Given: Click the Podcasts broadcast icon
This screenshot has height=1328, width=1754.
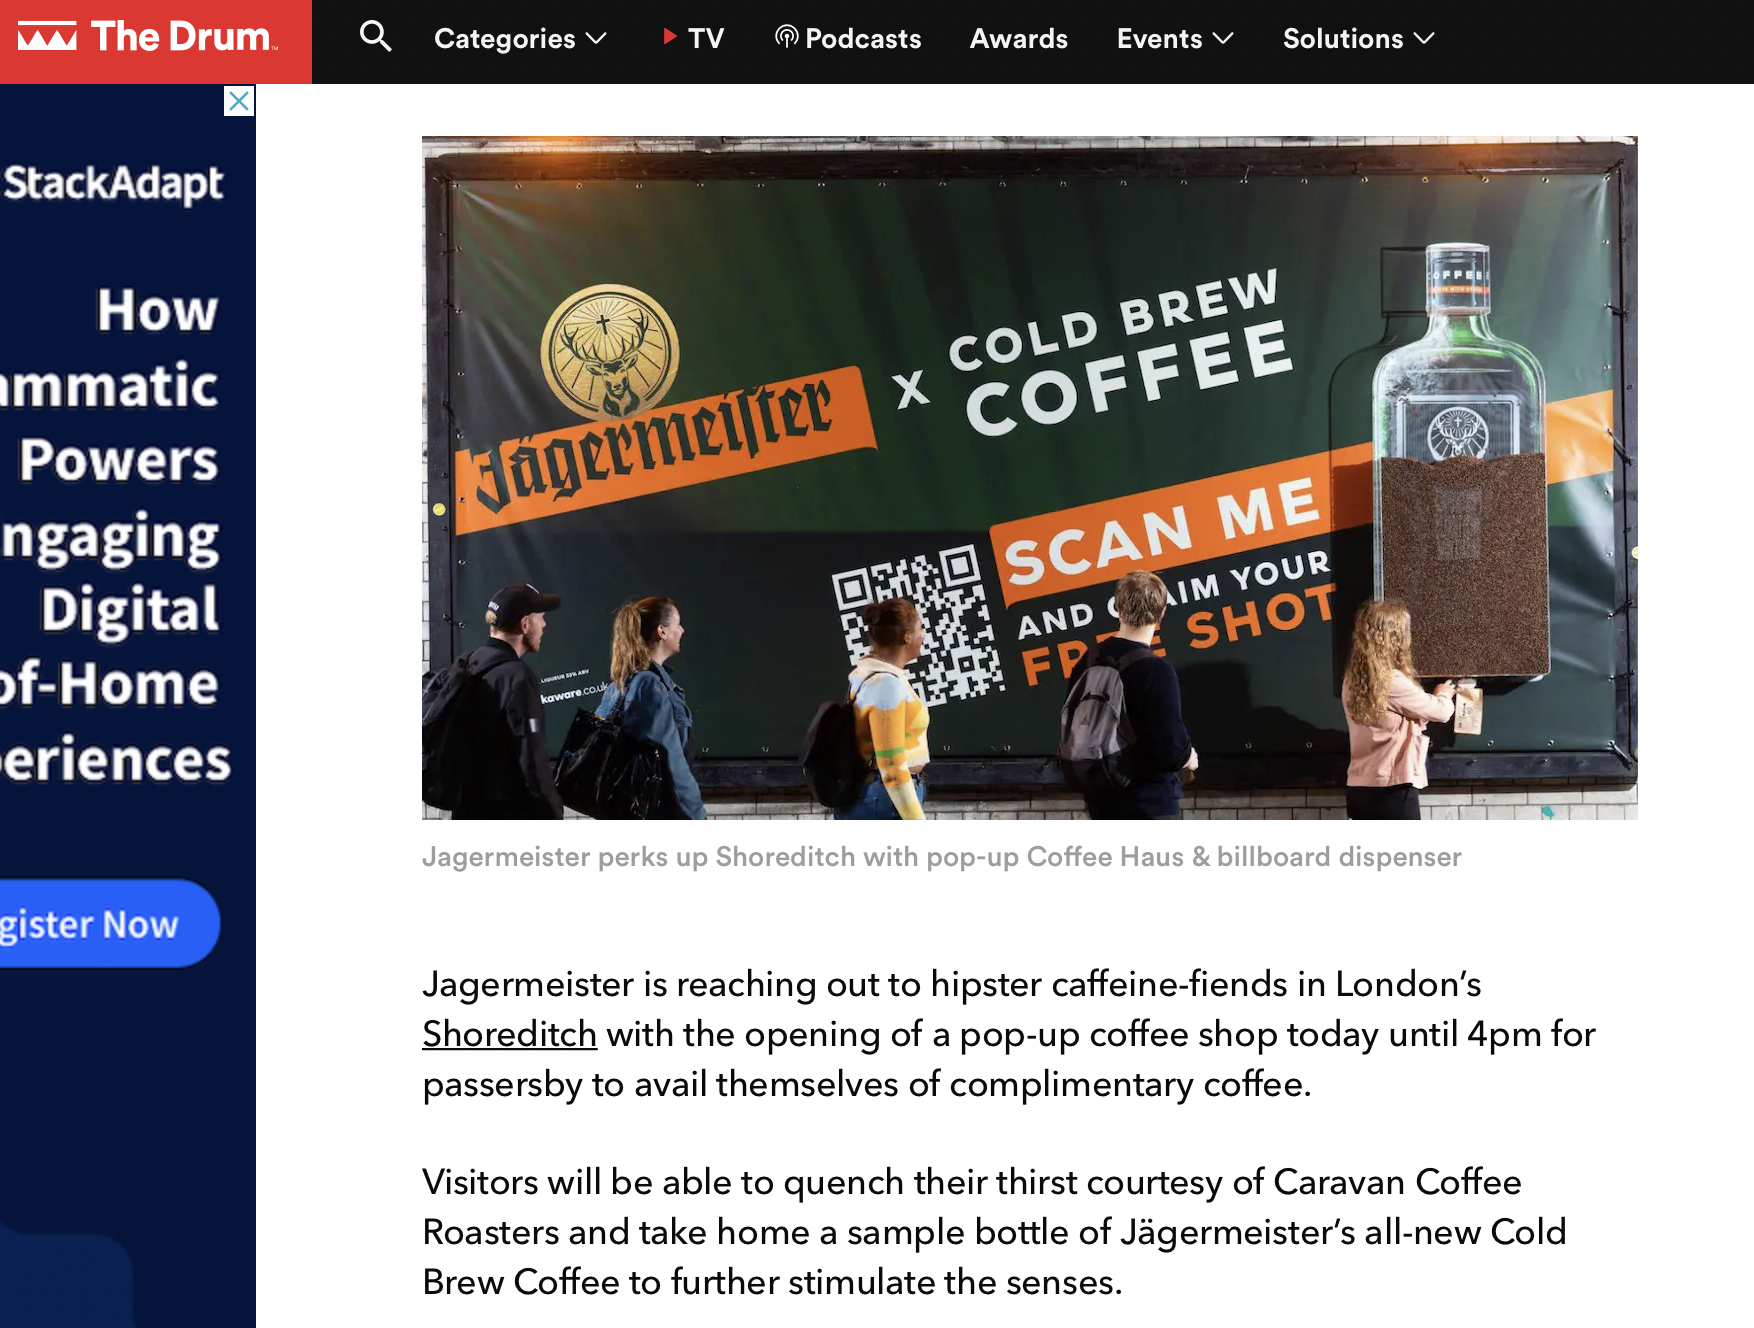Looking at the screenshot, I should (786, 37).
